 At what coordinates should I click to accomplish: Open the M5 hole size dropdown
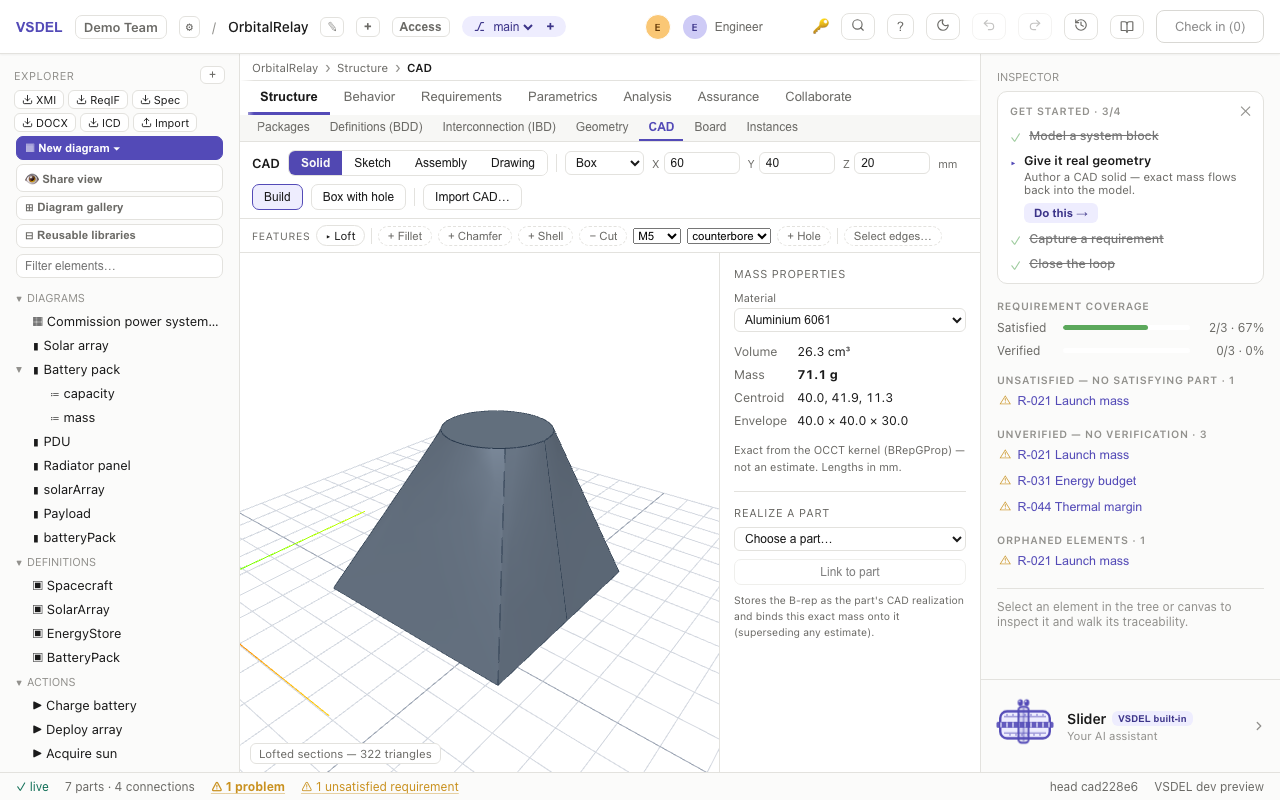pyautogui.click(x=657, y=236)
